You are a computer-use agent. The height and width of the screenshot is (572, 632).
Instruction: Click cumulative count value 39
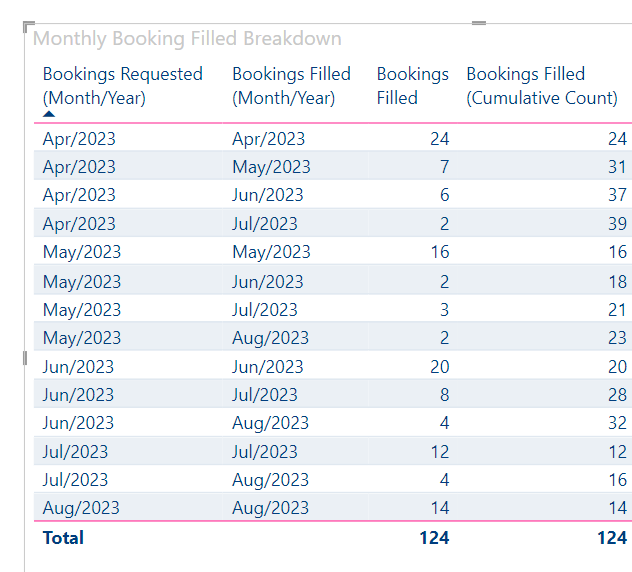click(x=617, y=224)
